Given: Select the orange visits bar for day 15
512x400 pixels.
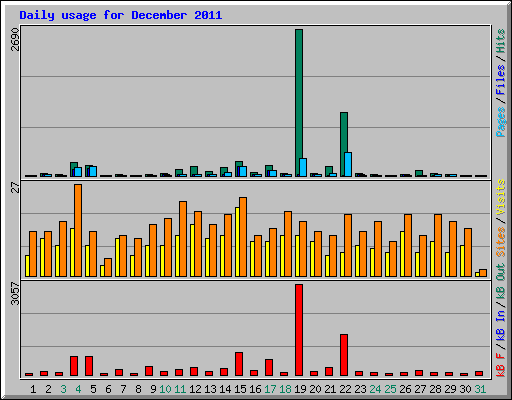Looking at the screenshot, I should 243,237.
